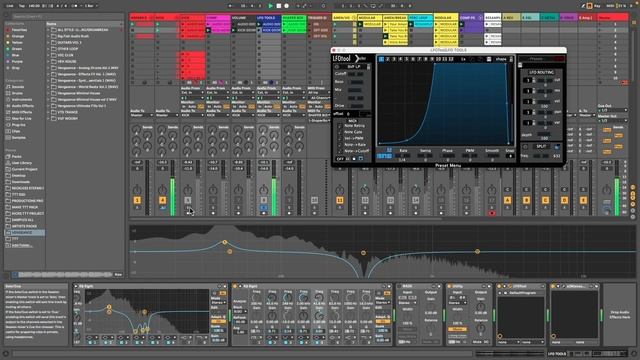
Task: Enable the Mono button on Utility
Action: (x=457, y=329)
